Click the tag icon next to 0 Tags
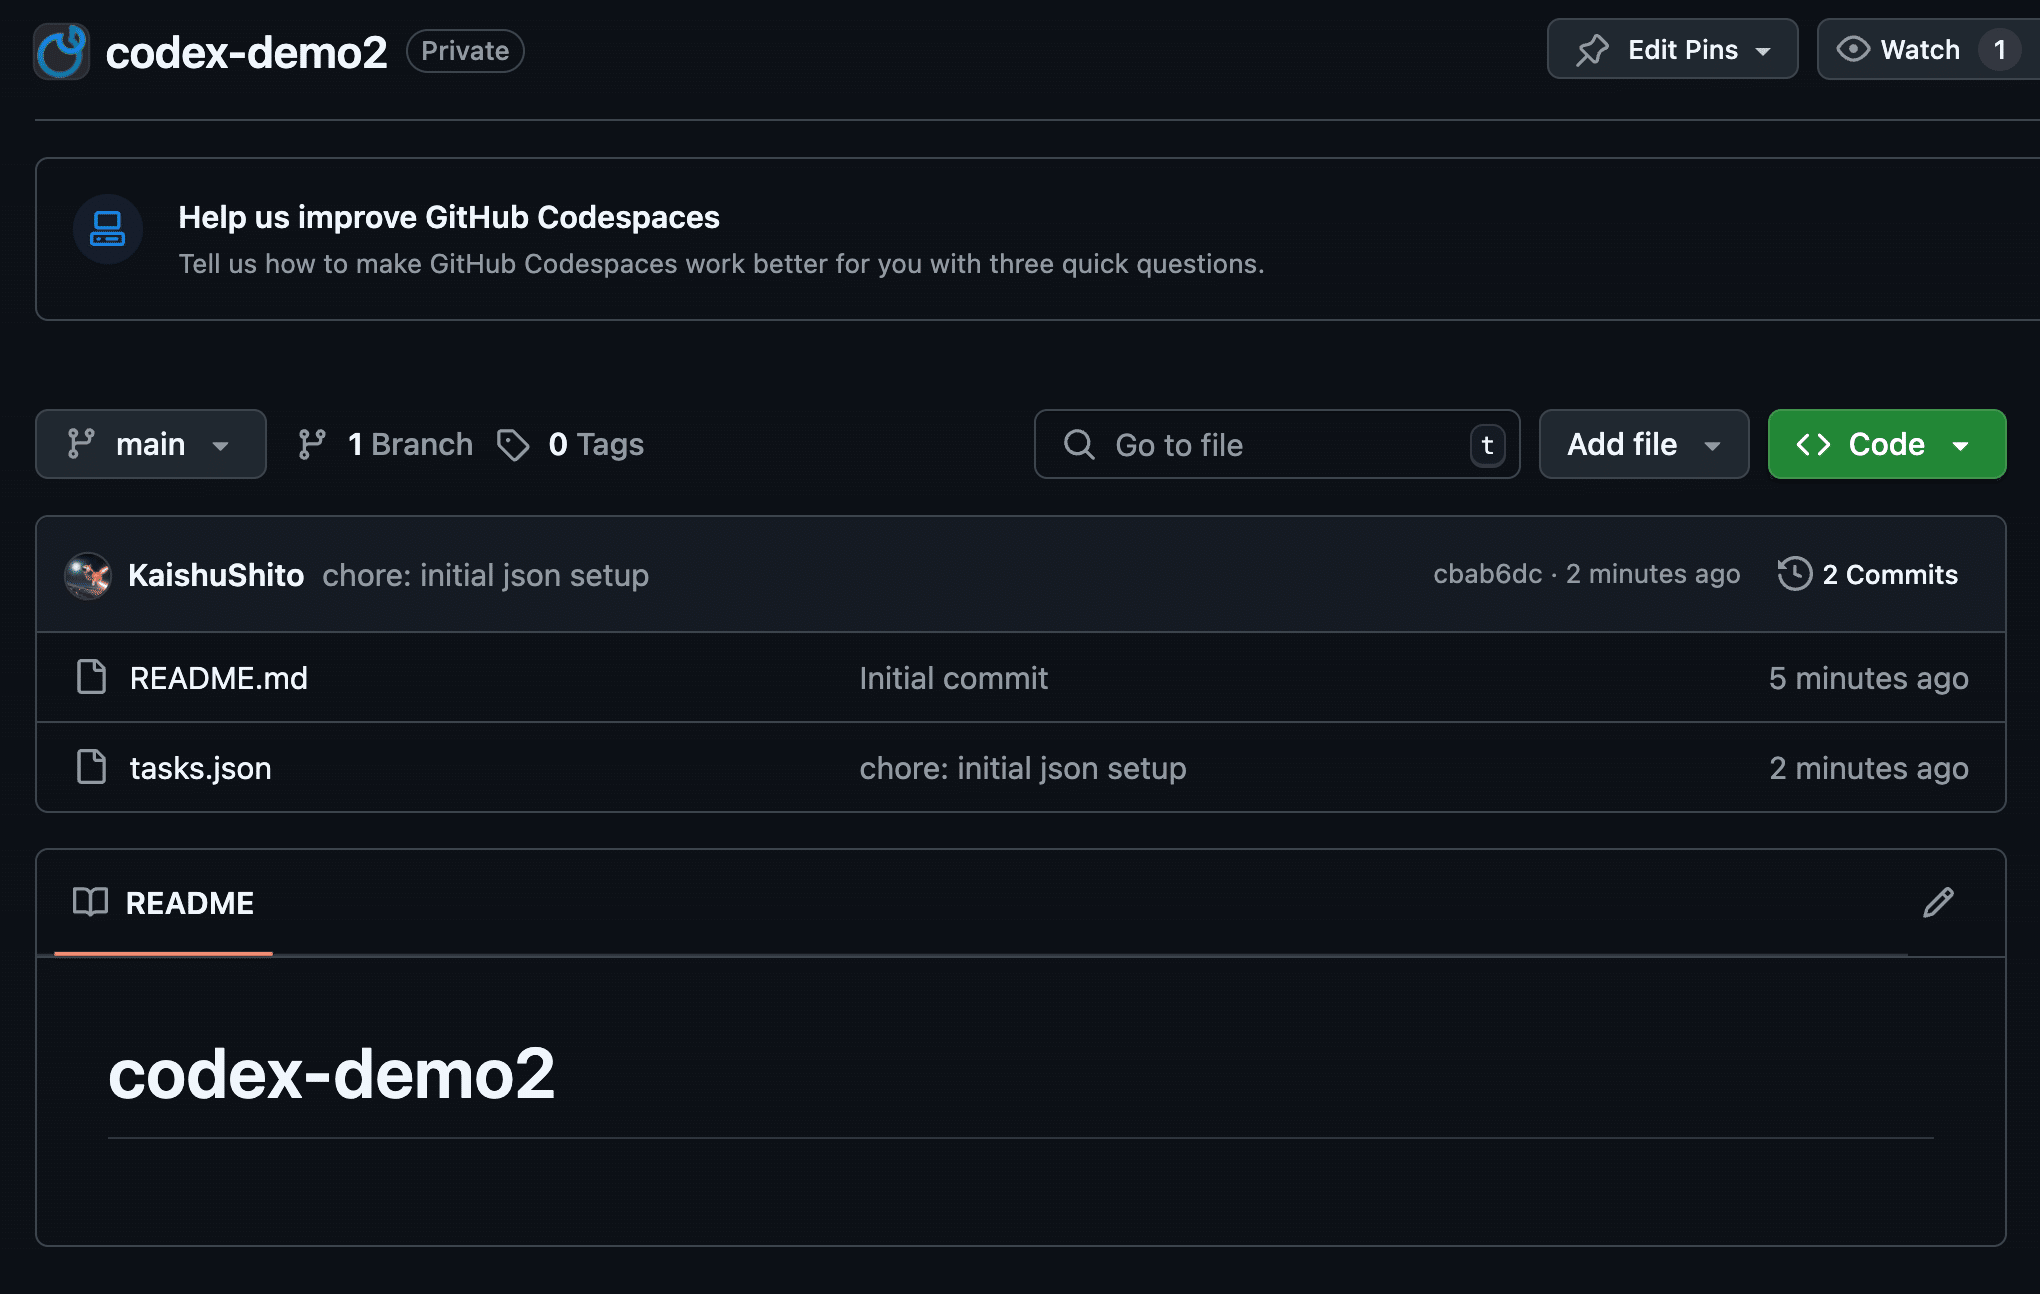Screen dimensions: 2040x1294 513,445
